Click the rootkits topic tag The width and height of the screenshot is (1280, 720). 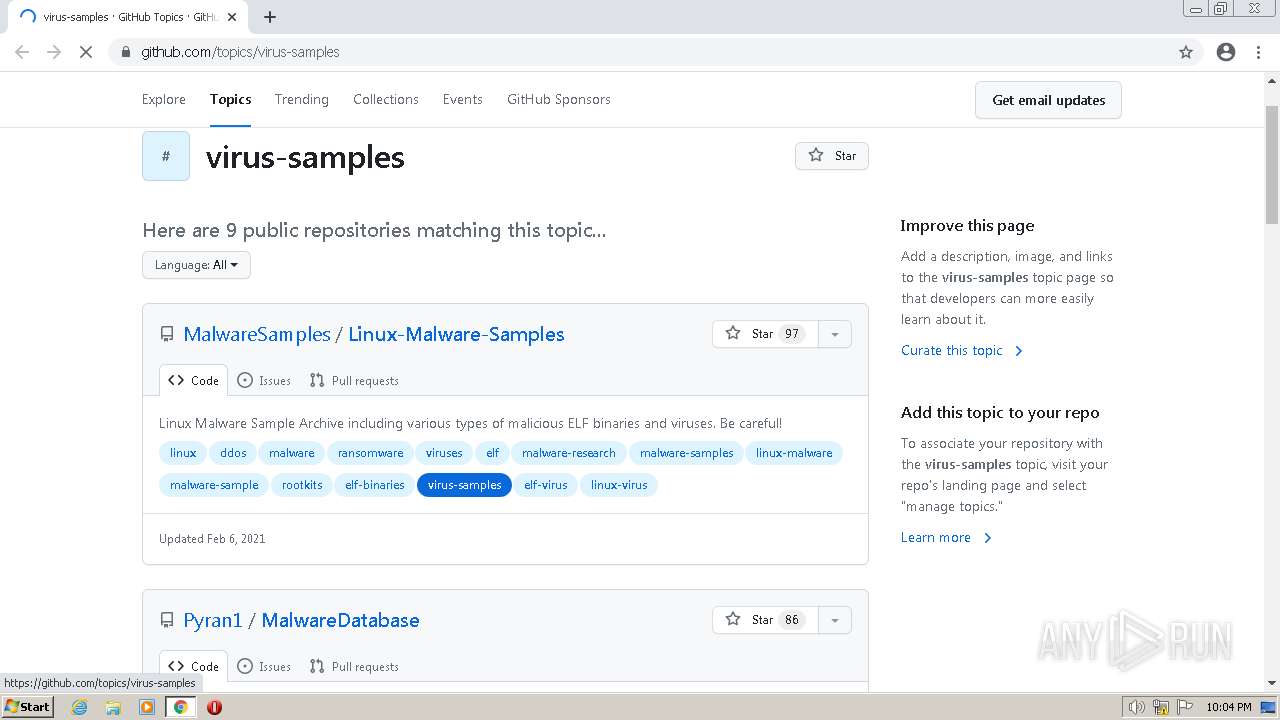(x=302, y=485)
